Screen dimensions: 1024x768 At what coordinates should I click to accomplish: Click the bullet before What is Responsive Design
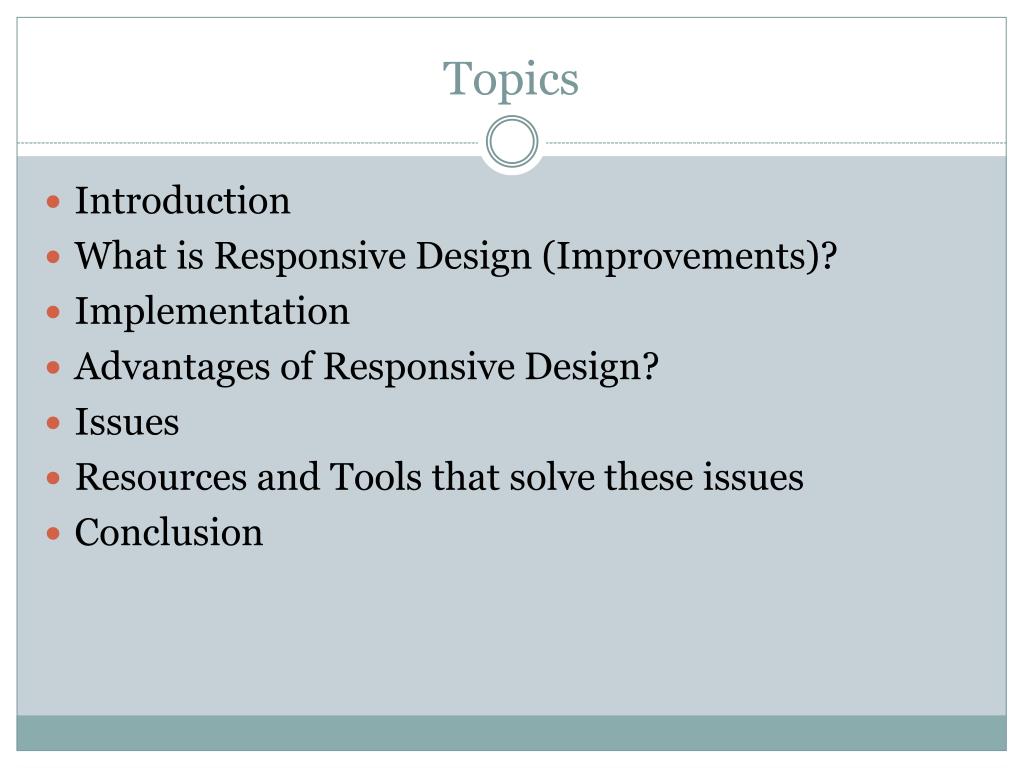[54, 257]
